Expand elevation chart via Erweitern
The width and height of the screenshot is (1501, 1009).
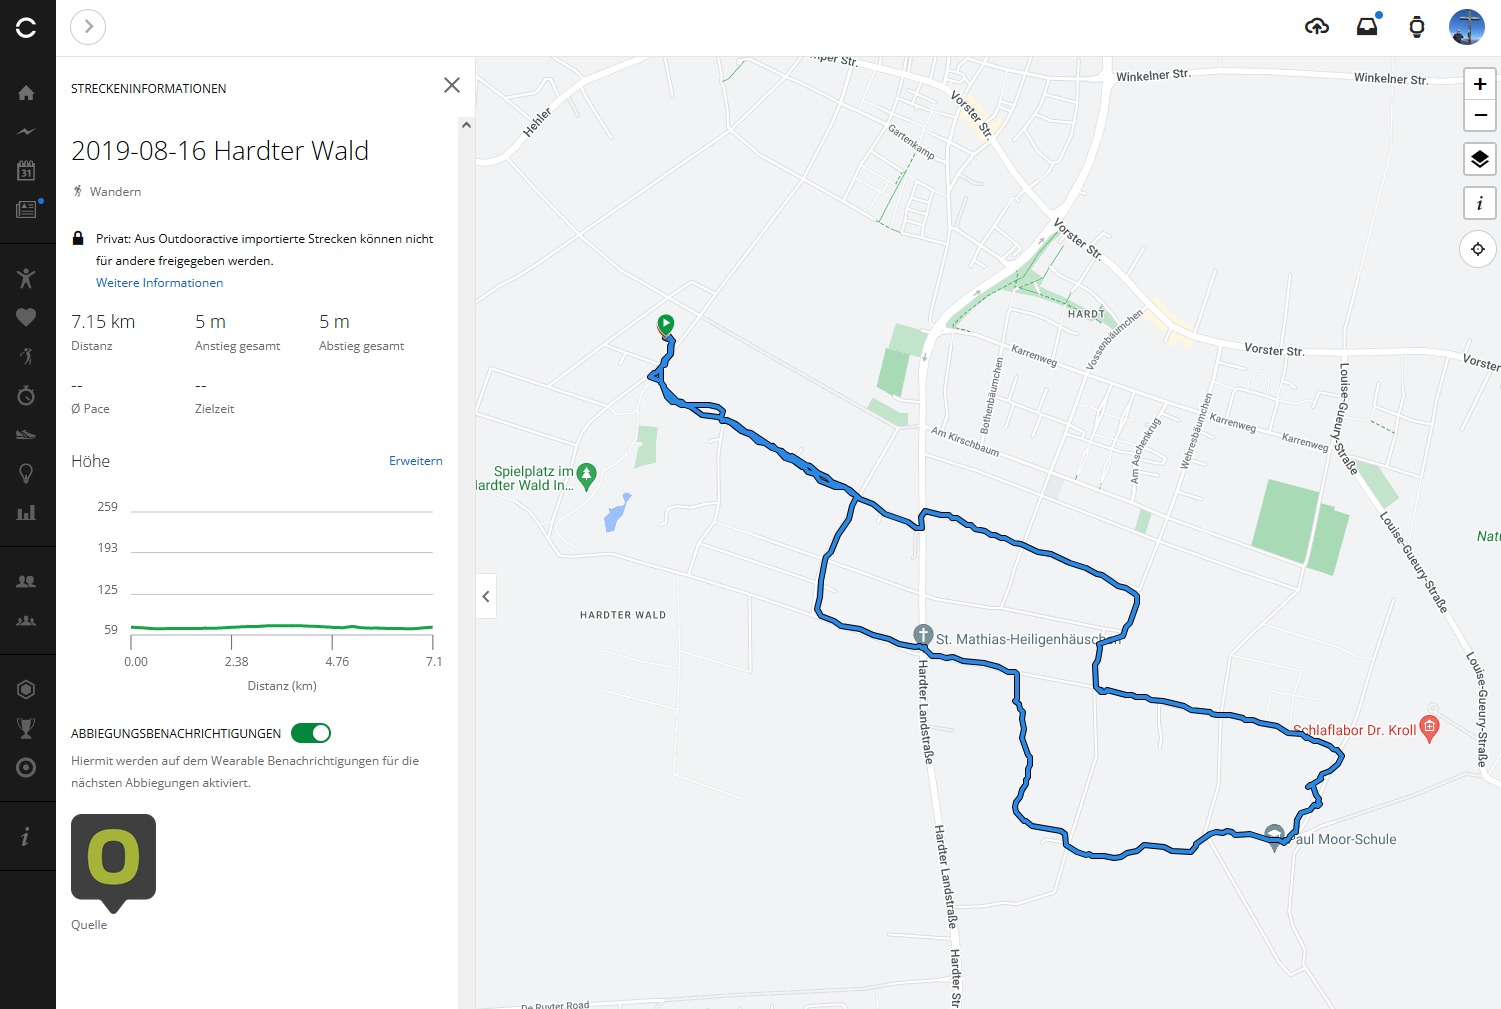415,461
